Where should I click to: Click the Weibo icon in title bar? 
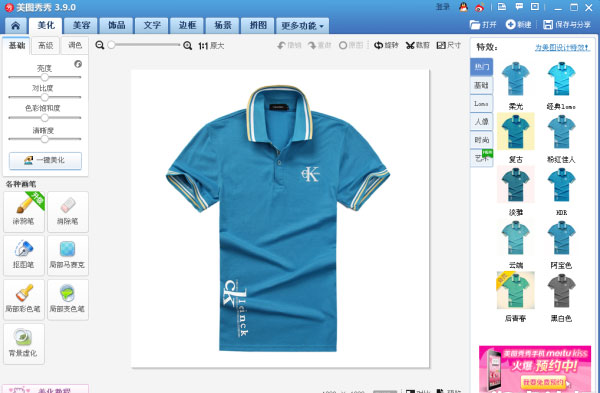coord(479,7)
